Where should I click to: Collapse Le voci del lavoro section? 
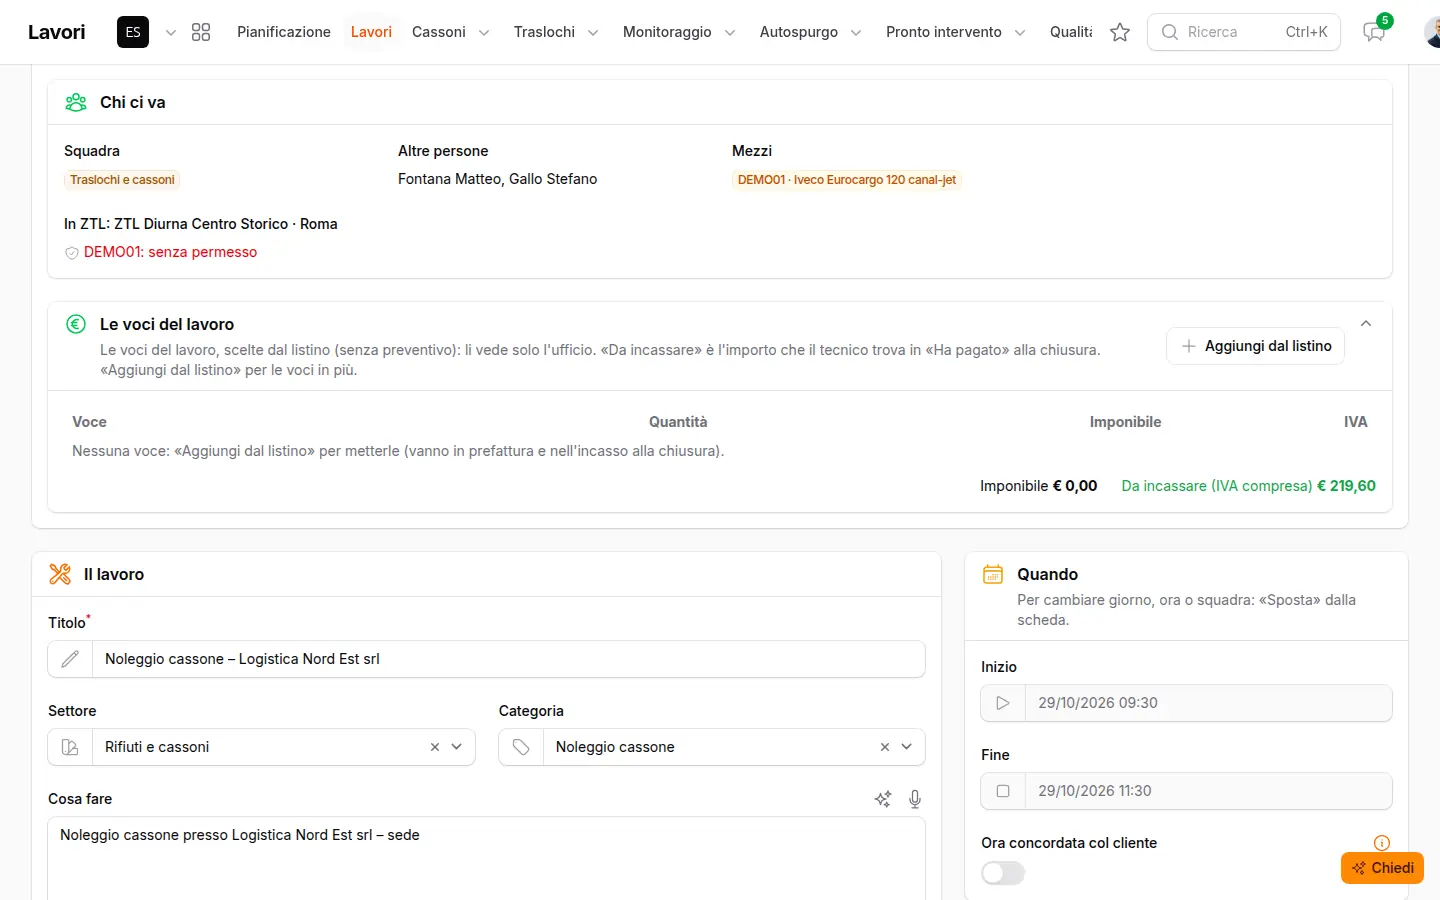[x=1366, y=324]
